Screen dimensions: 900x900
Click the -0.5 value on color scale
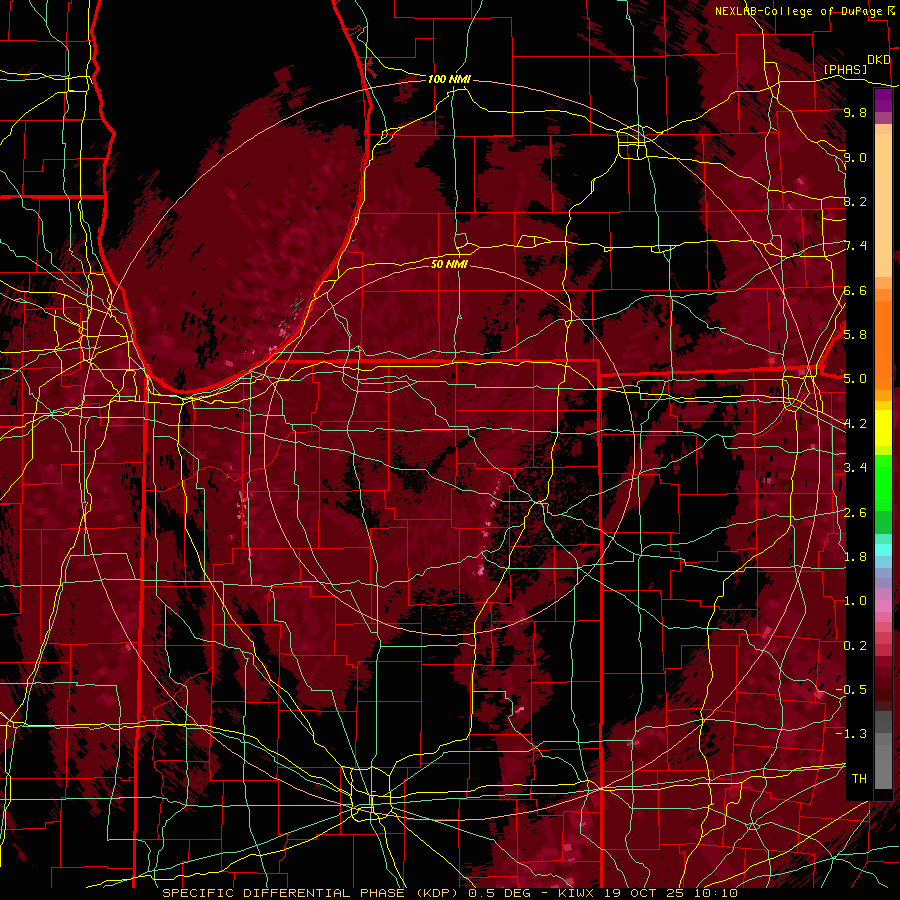click(x=852, y=689)
